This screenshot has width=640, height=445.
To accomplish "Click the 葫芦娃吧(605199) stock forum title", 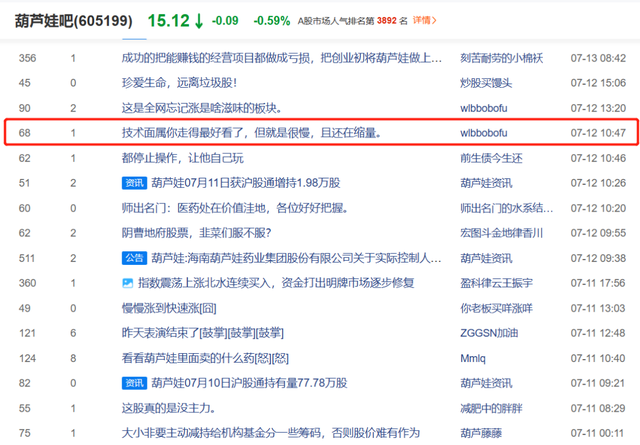I will coord(73,21).
